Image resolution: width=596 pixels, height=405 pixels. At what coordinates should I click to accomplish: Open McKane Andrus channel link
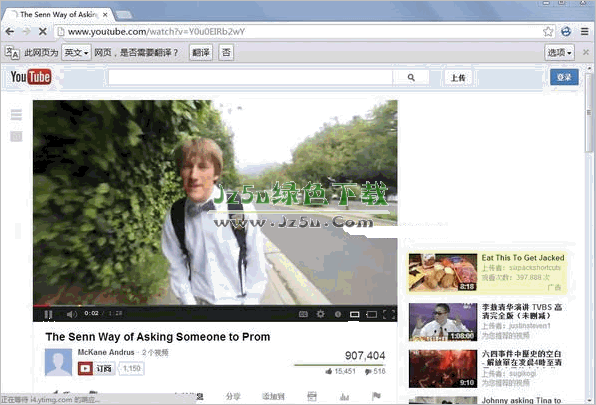coord(106,353)
